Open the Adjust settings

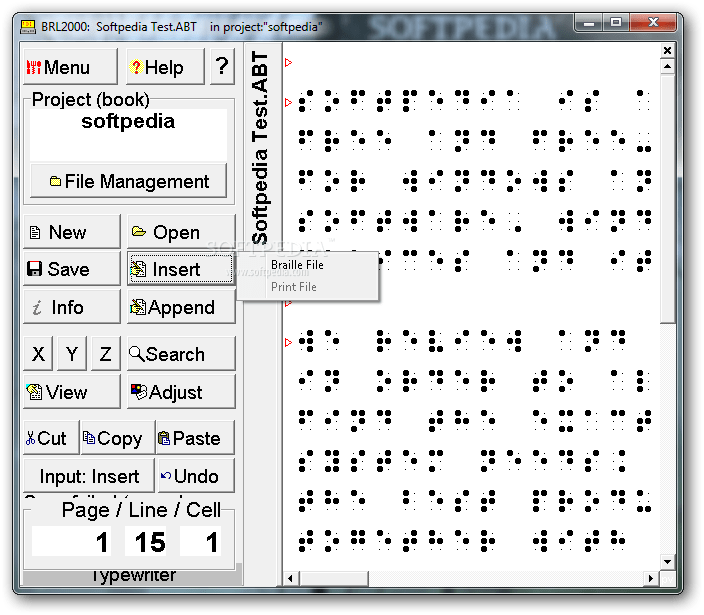coord(181,392)
